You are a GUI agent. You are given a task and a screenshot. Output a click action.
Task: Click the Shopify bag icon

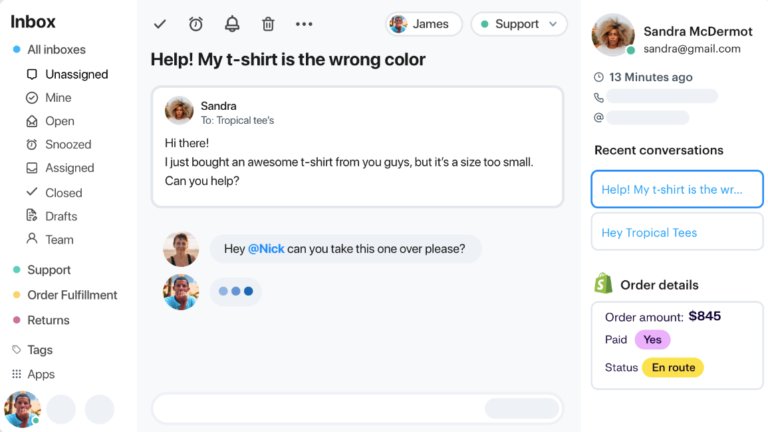[x=603, y=284]
